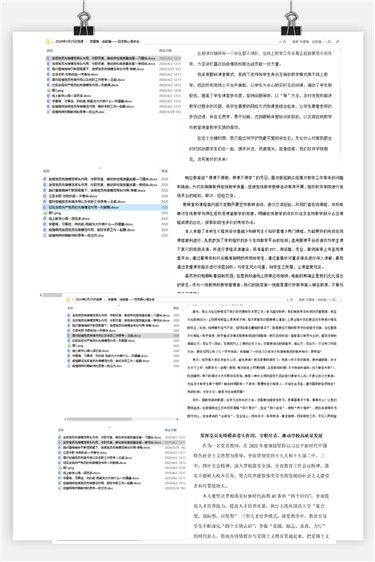Select png file icon in second file list
This screenshot has height=562, width=375.
point(45,213)
